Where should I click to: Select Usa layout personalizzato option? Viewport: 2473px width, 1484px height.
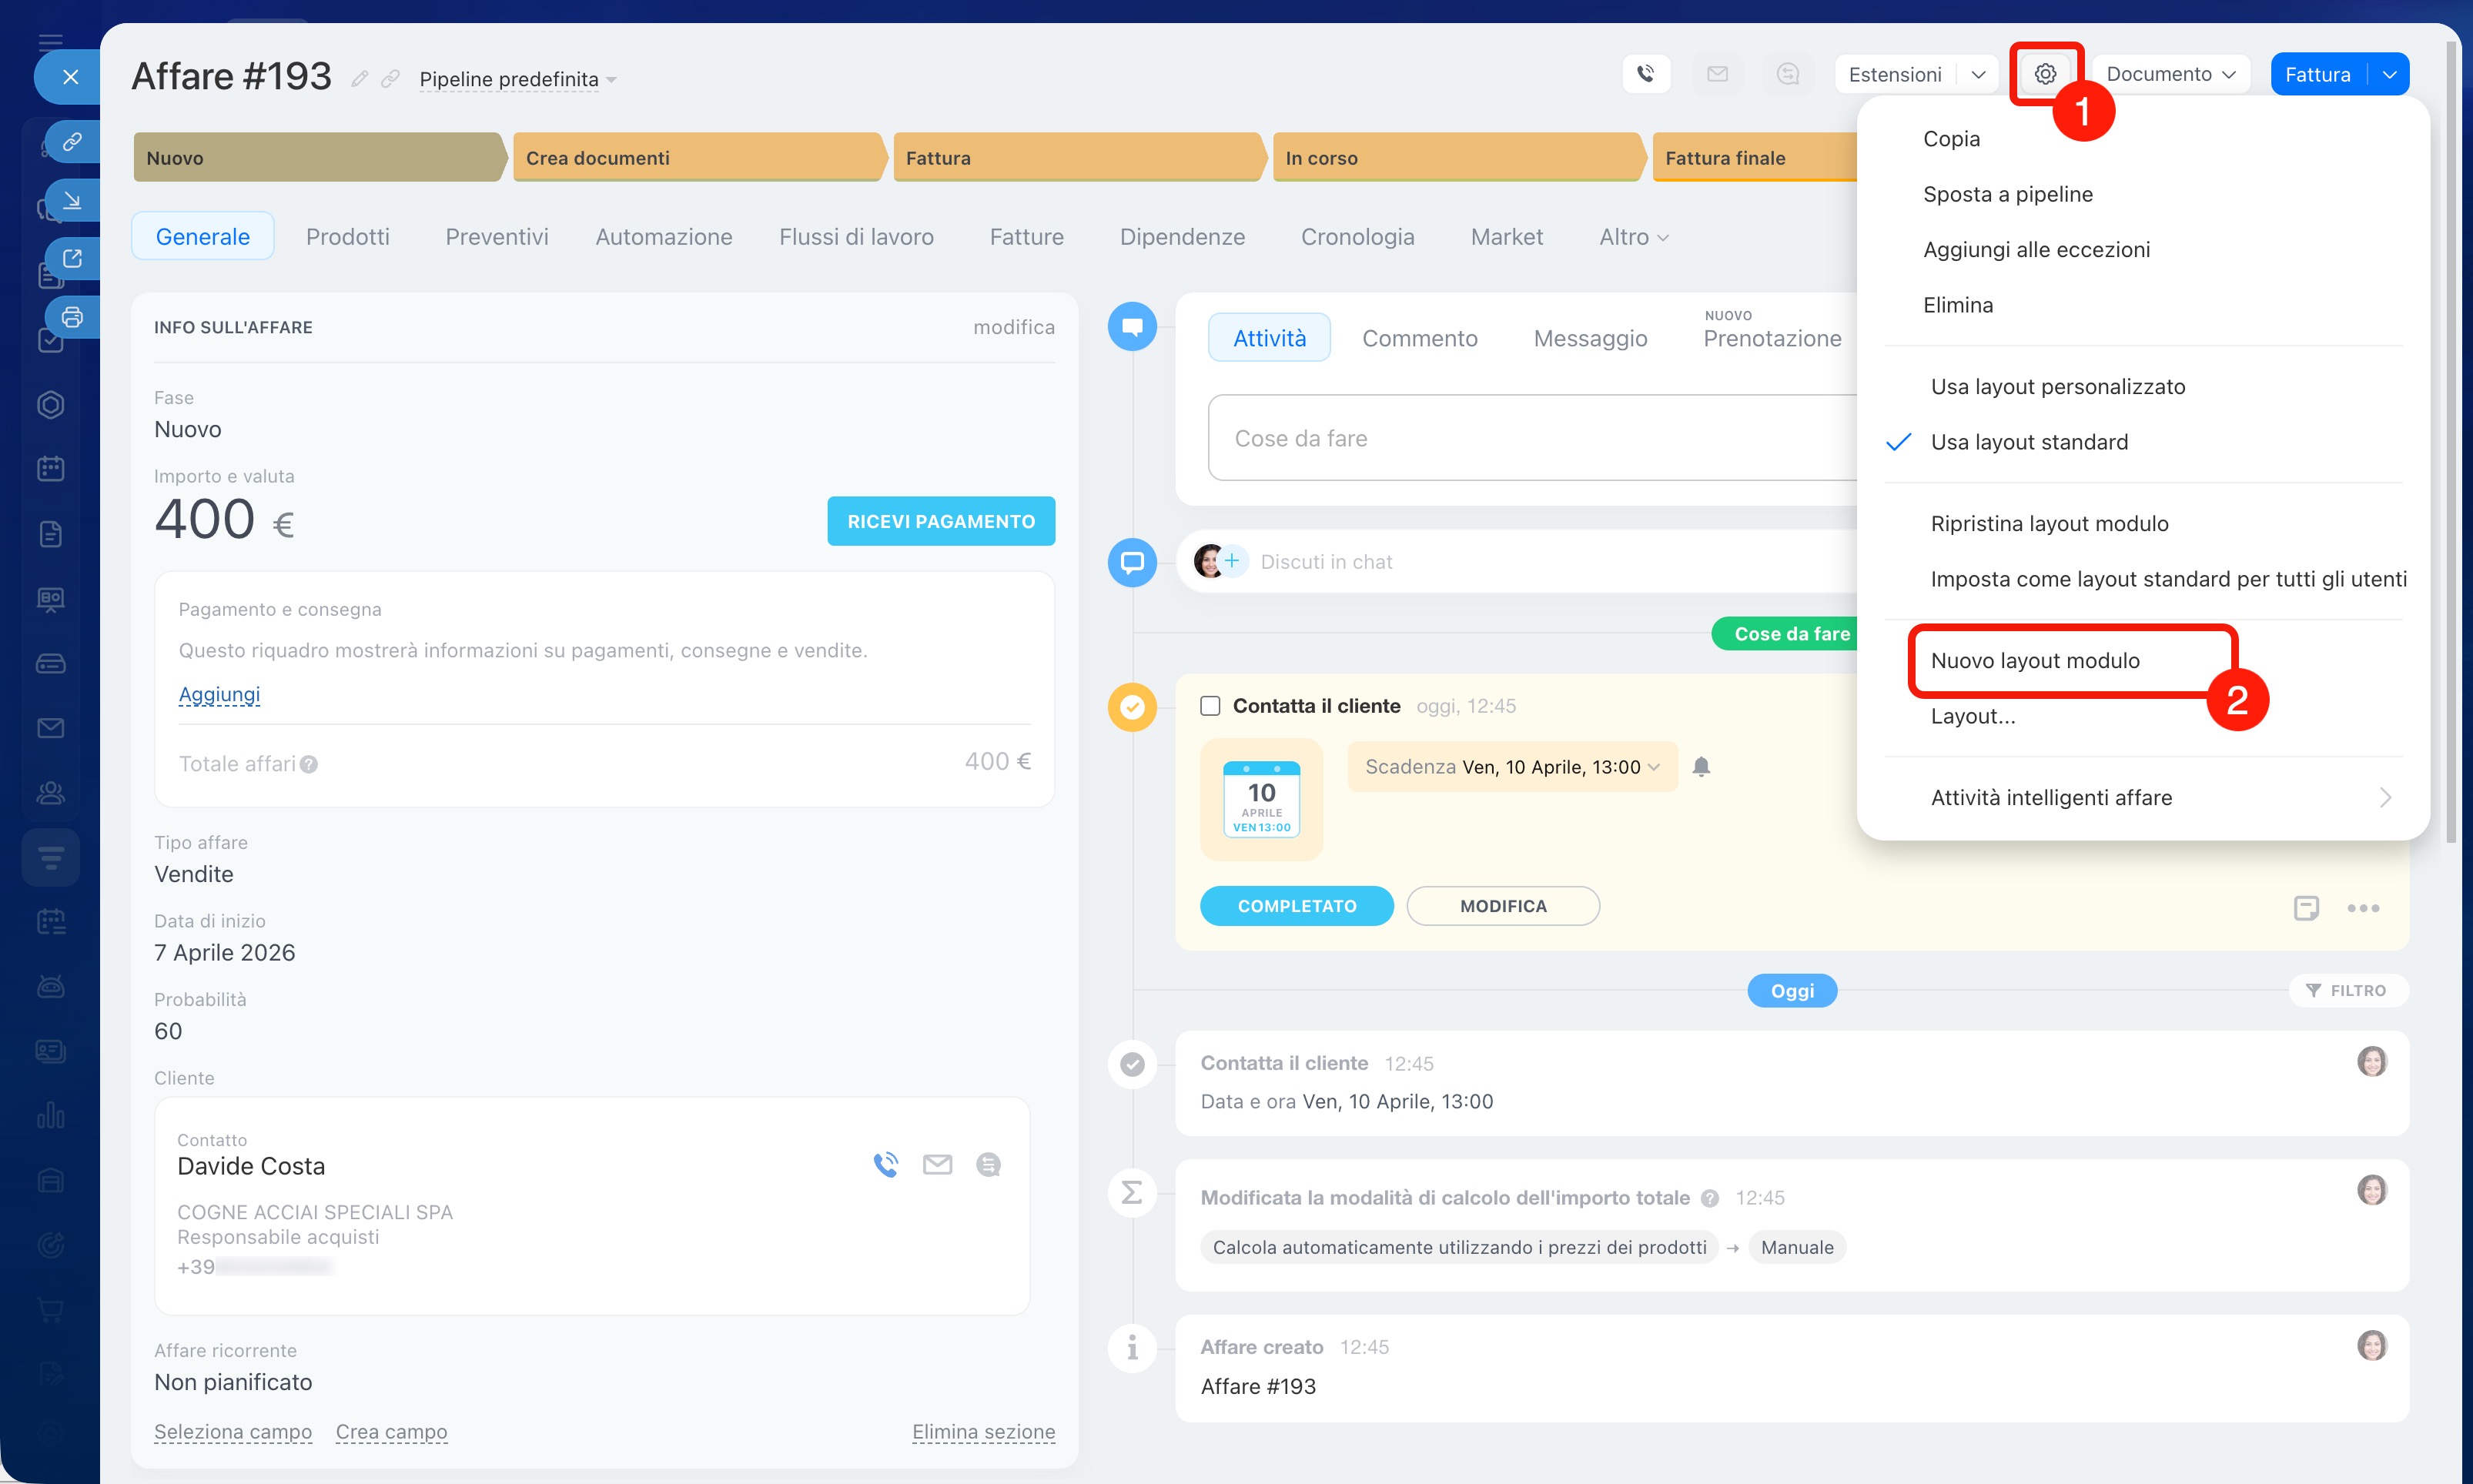click(x=2057, y=387)
